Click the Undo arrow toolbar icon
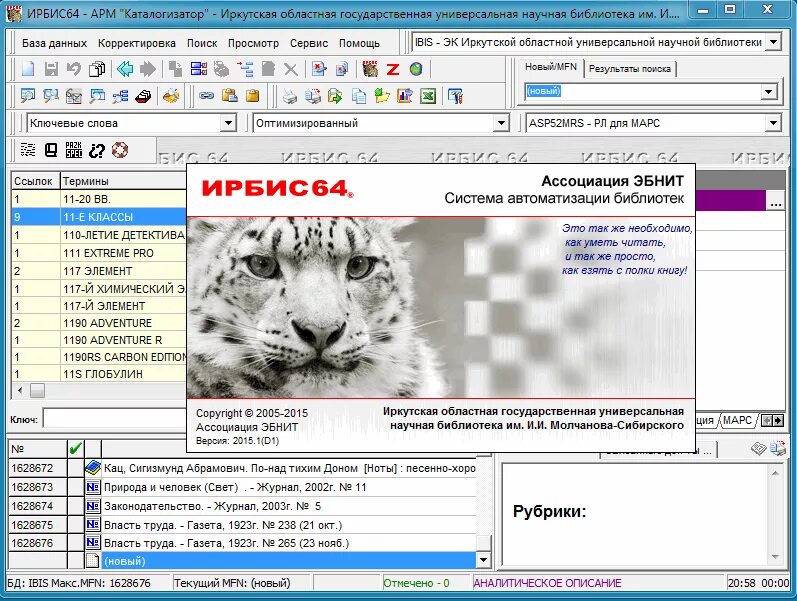Image resolution: width=797 pixels, height=601 pixels. pos(74,69)
